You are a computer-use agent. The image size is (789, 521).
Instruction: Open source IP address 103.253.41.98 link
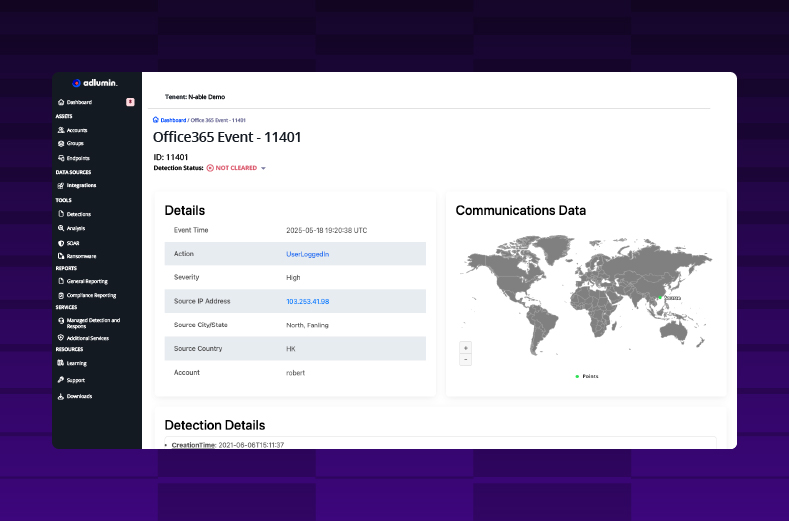(307, 301)
